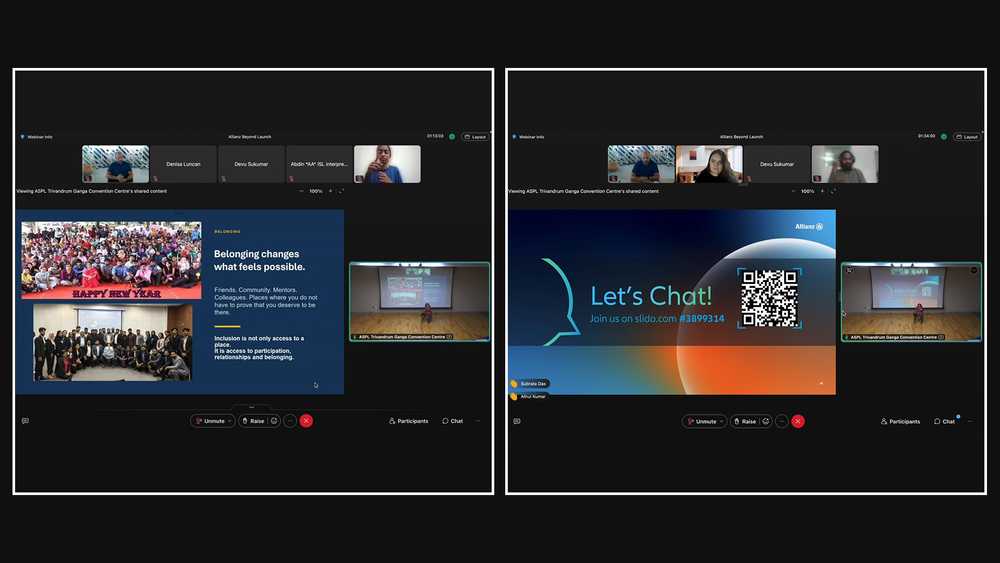Expand audio options arrow beside left Unmute

pyautogui.click(x=230, y=421)
